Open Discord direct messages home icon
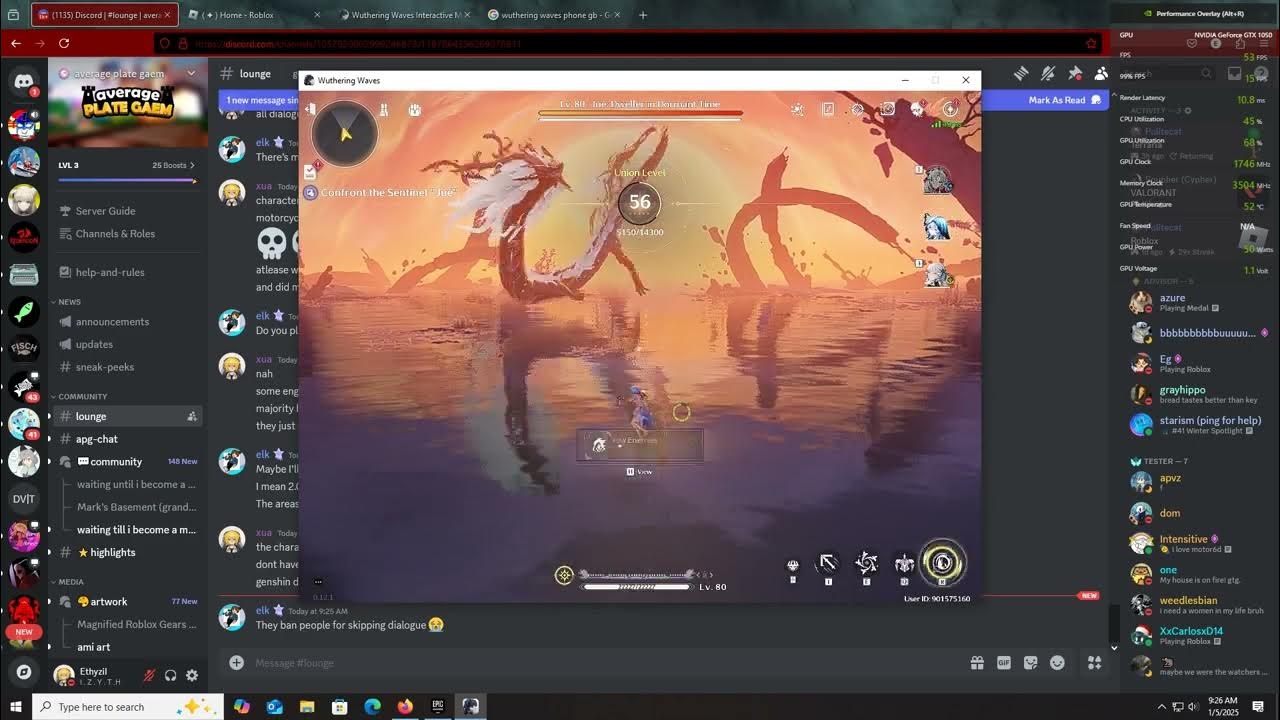 point(24,83)
